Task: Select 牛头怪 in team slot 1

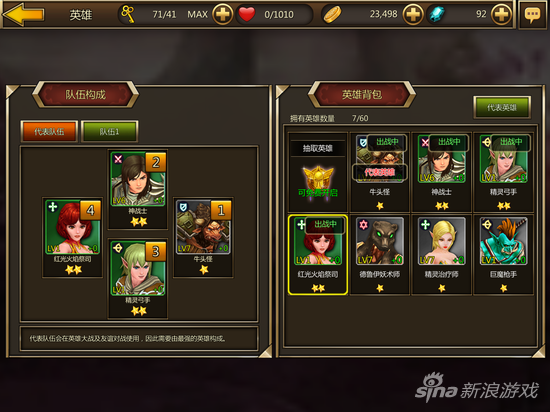Action: pos(203,237)
